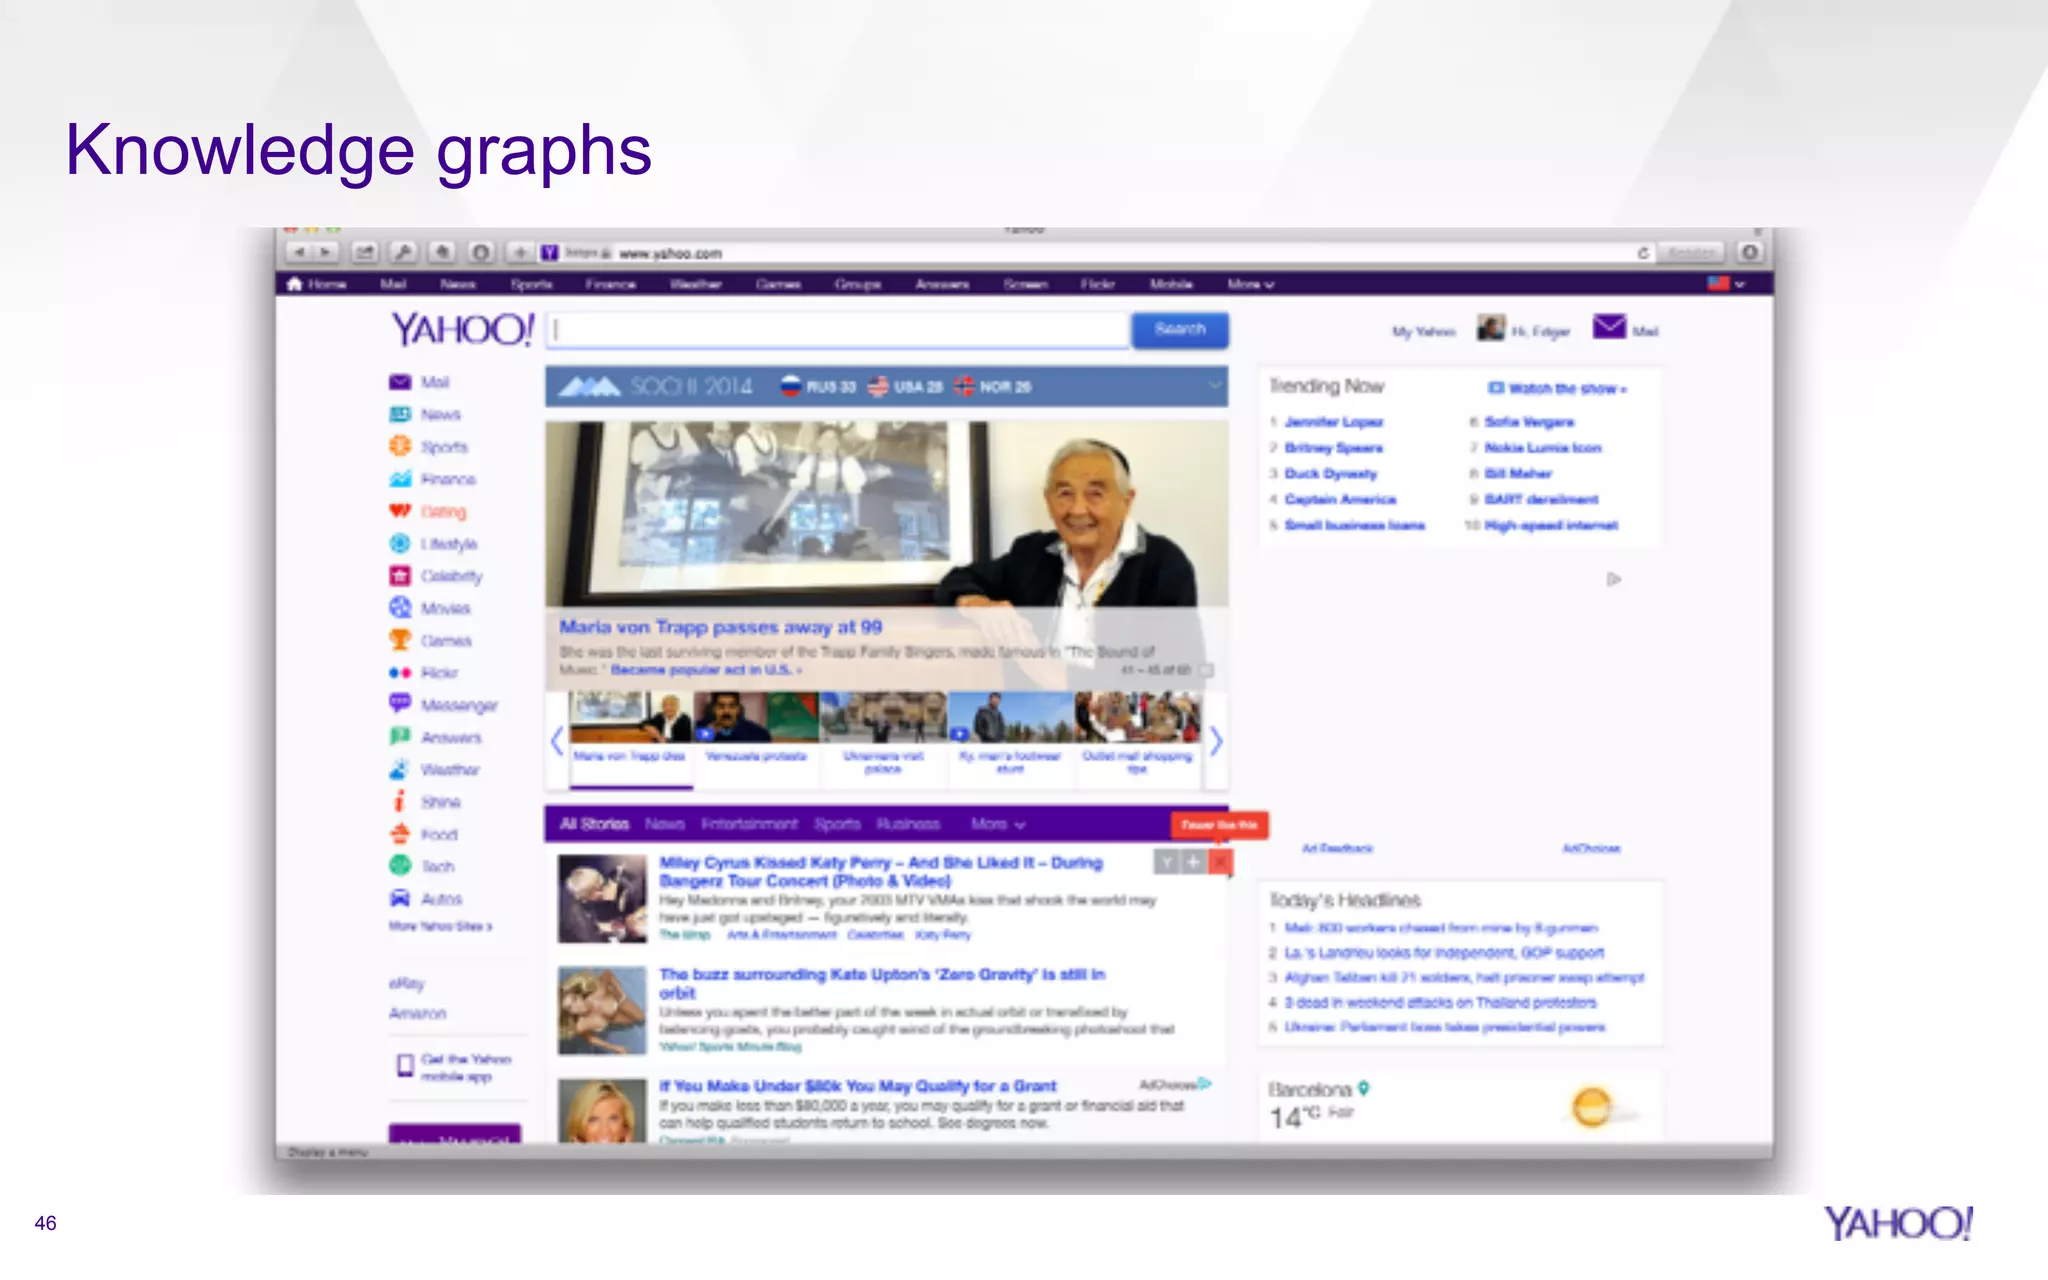Open the Miley Cyrus story thumbnail
The width and height of the screenshot is (2048, 1280).
coord(602,899)
